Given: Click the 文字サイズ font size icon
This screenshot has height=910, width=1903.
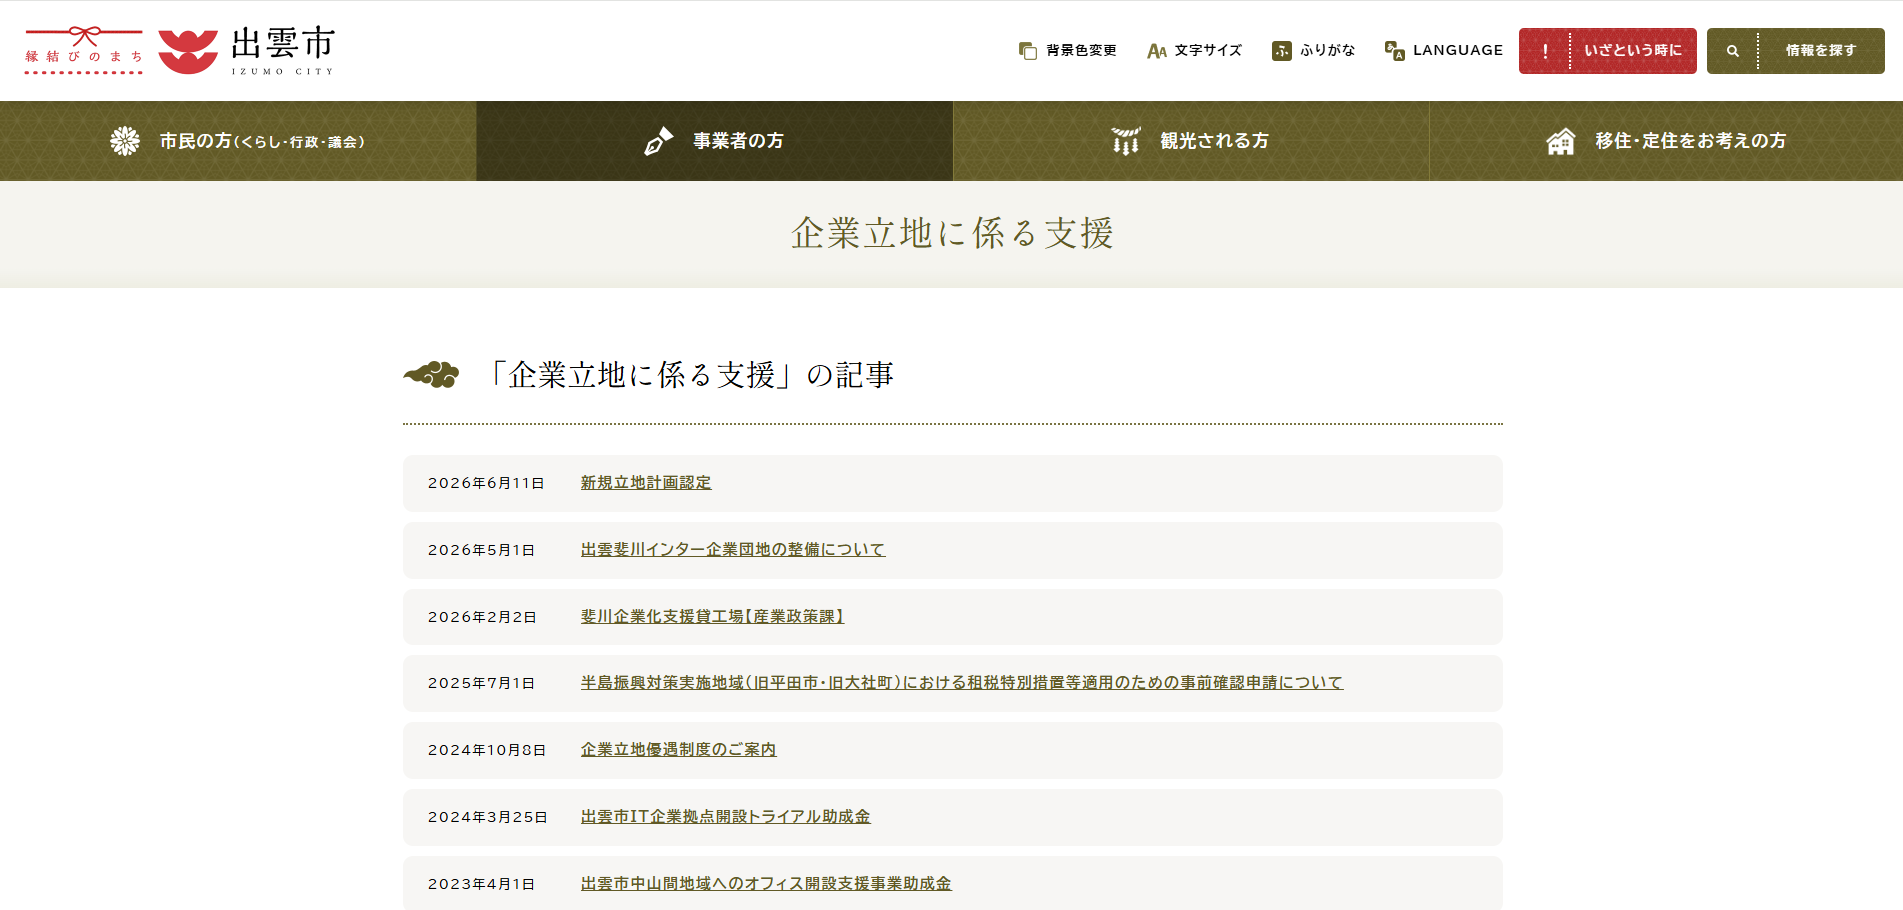Looking at the screenshot, I should tap(1157, 50).
